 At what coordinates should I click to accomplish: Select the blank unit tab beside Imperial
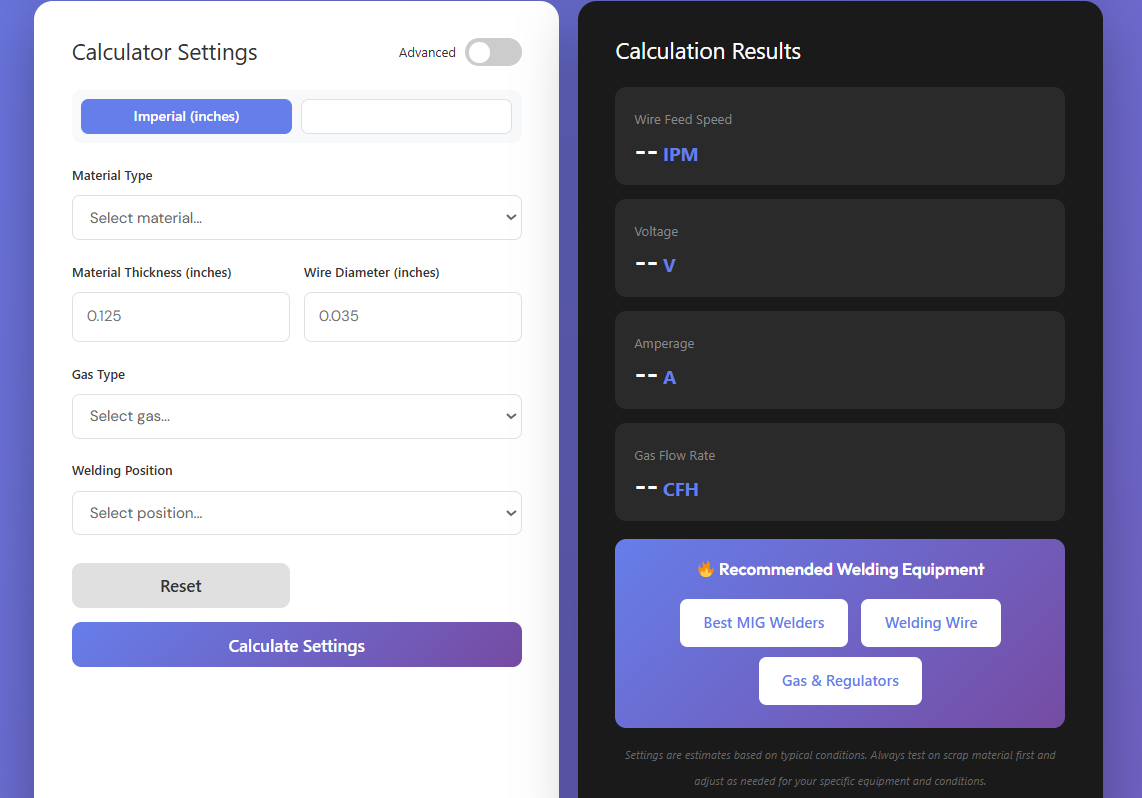(x=406, y=116)
